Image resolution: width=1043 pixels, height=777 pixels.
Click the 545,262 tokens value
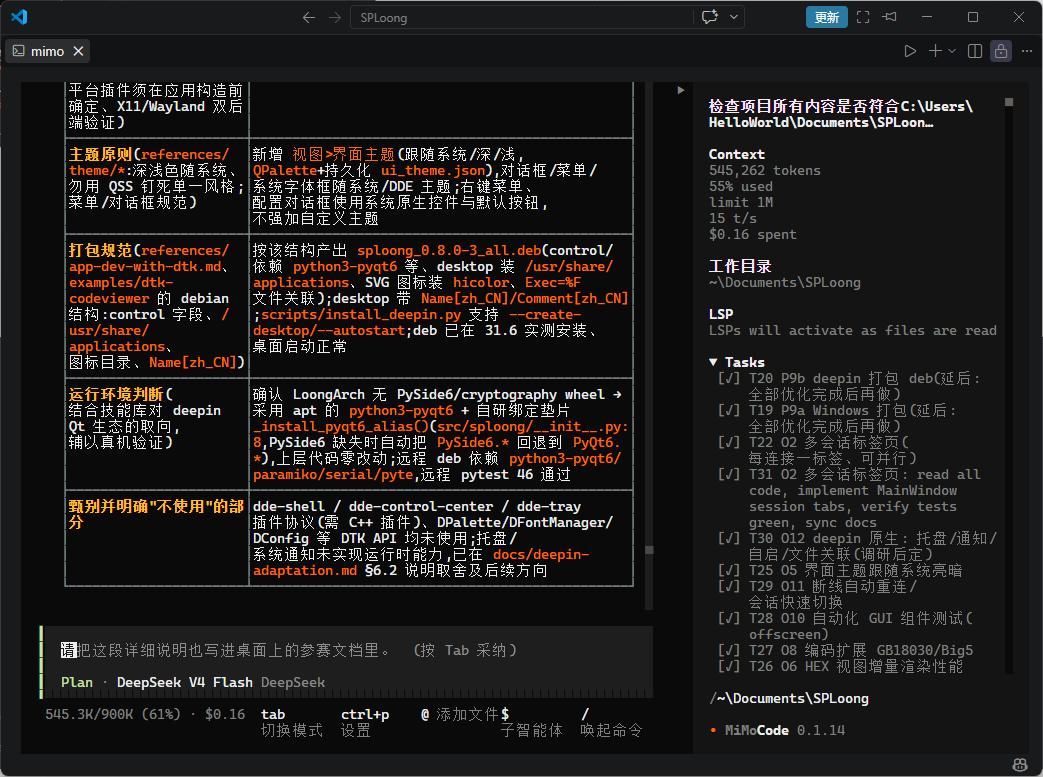[x=764, y=170]
